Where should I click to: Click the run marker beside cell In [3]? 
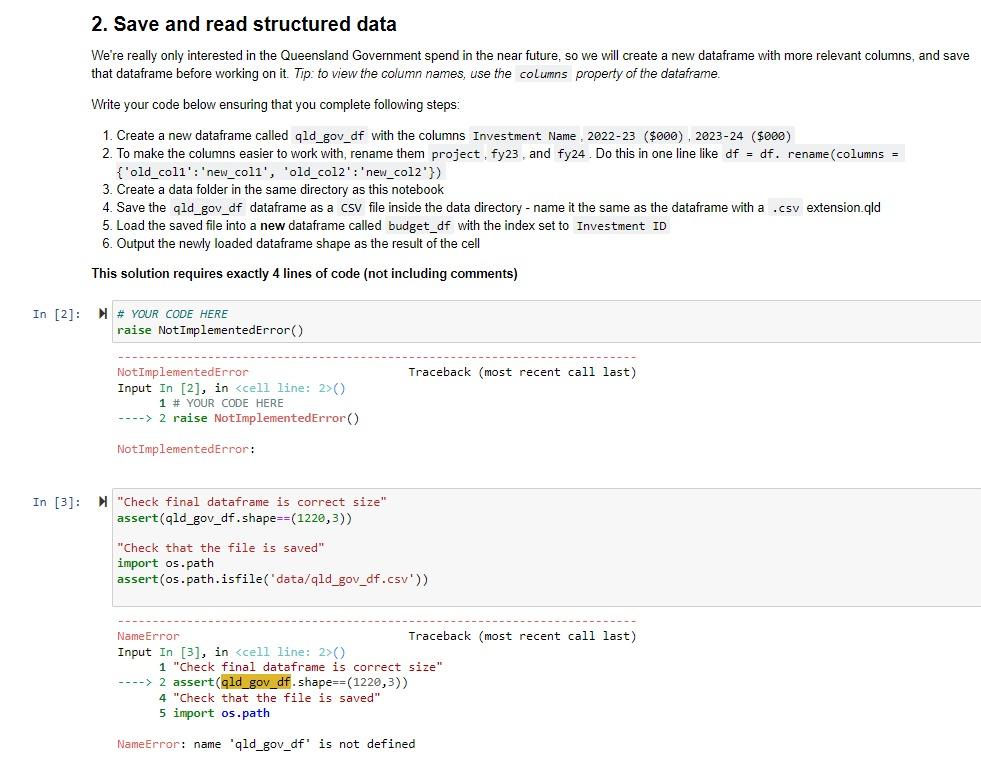click(x=101, y=501)
